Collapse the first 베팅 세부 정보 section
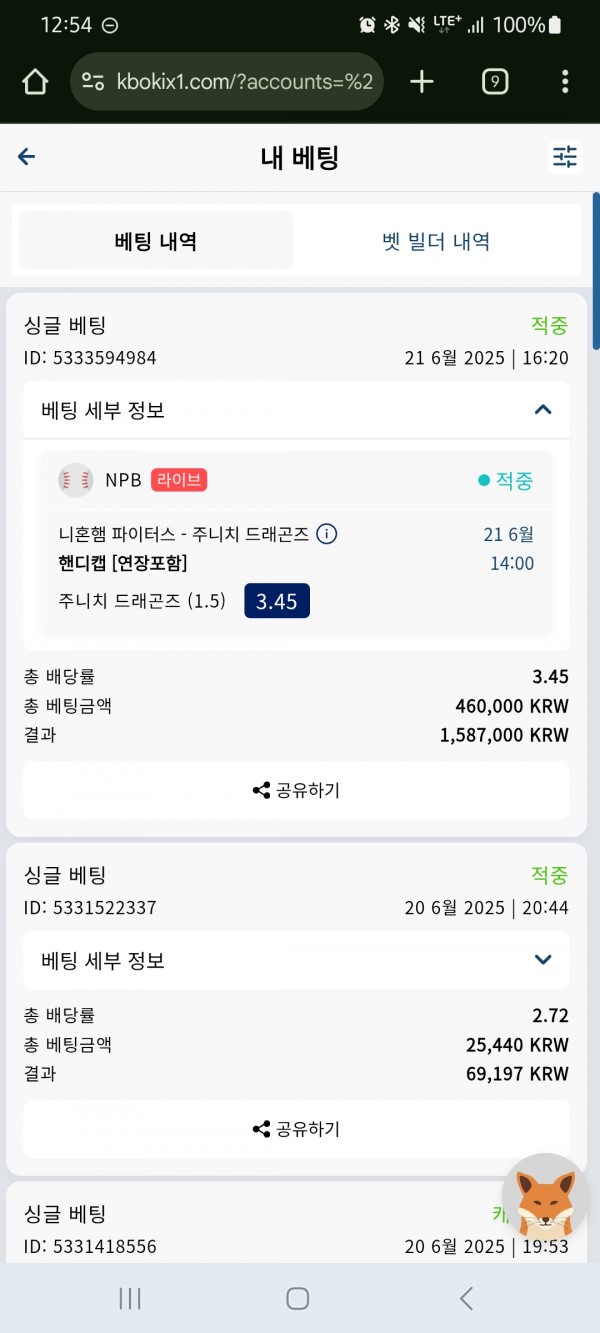Screen dimensions: 600x1333 click(x=296, y=410)
